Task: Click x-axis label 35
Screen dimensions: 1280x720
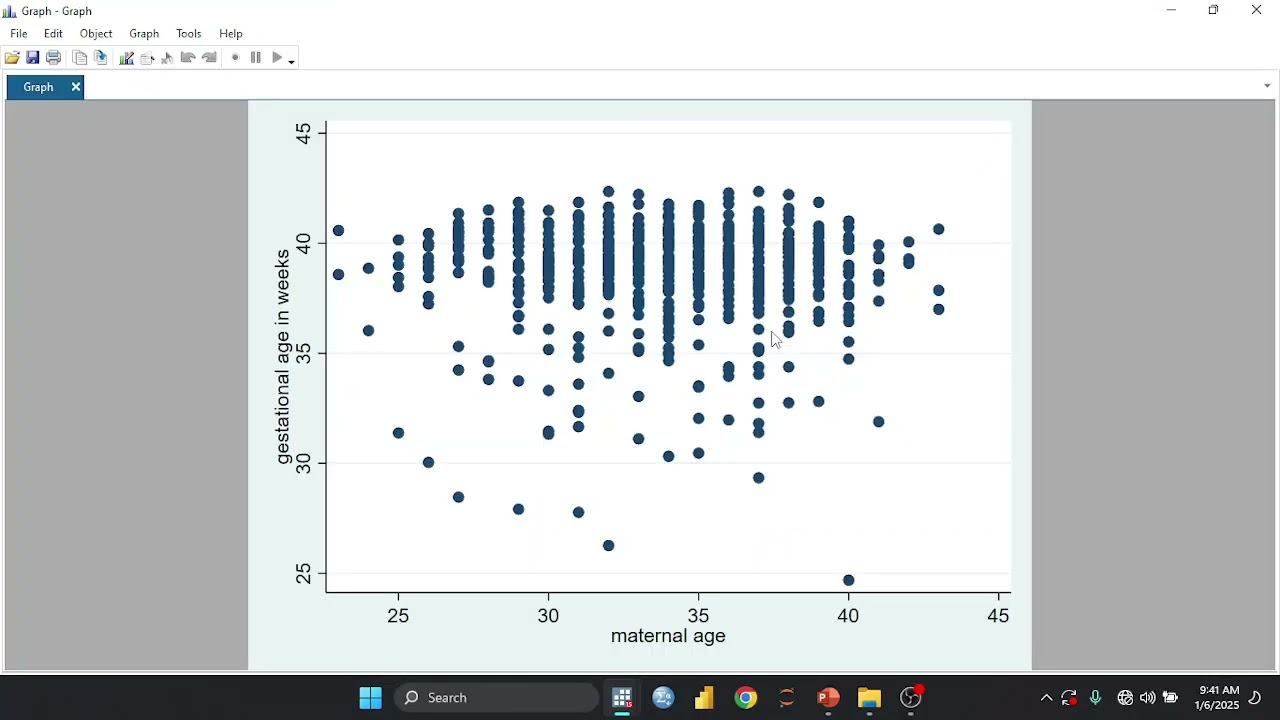Action: (x=698, y=616)
